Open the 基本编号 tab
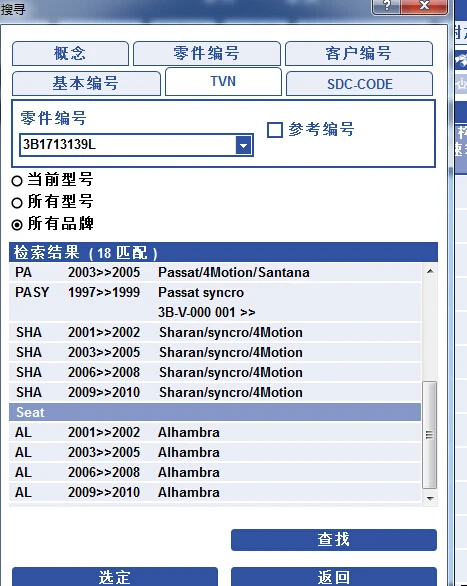 (x=86, y=83)
